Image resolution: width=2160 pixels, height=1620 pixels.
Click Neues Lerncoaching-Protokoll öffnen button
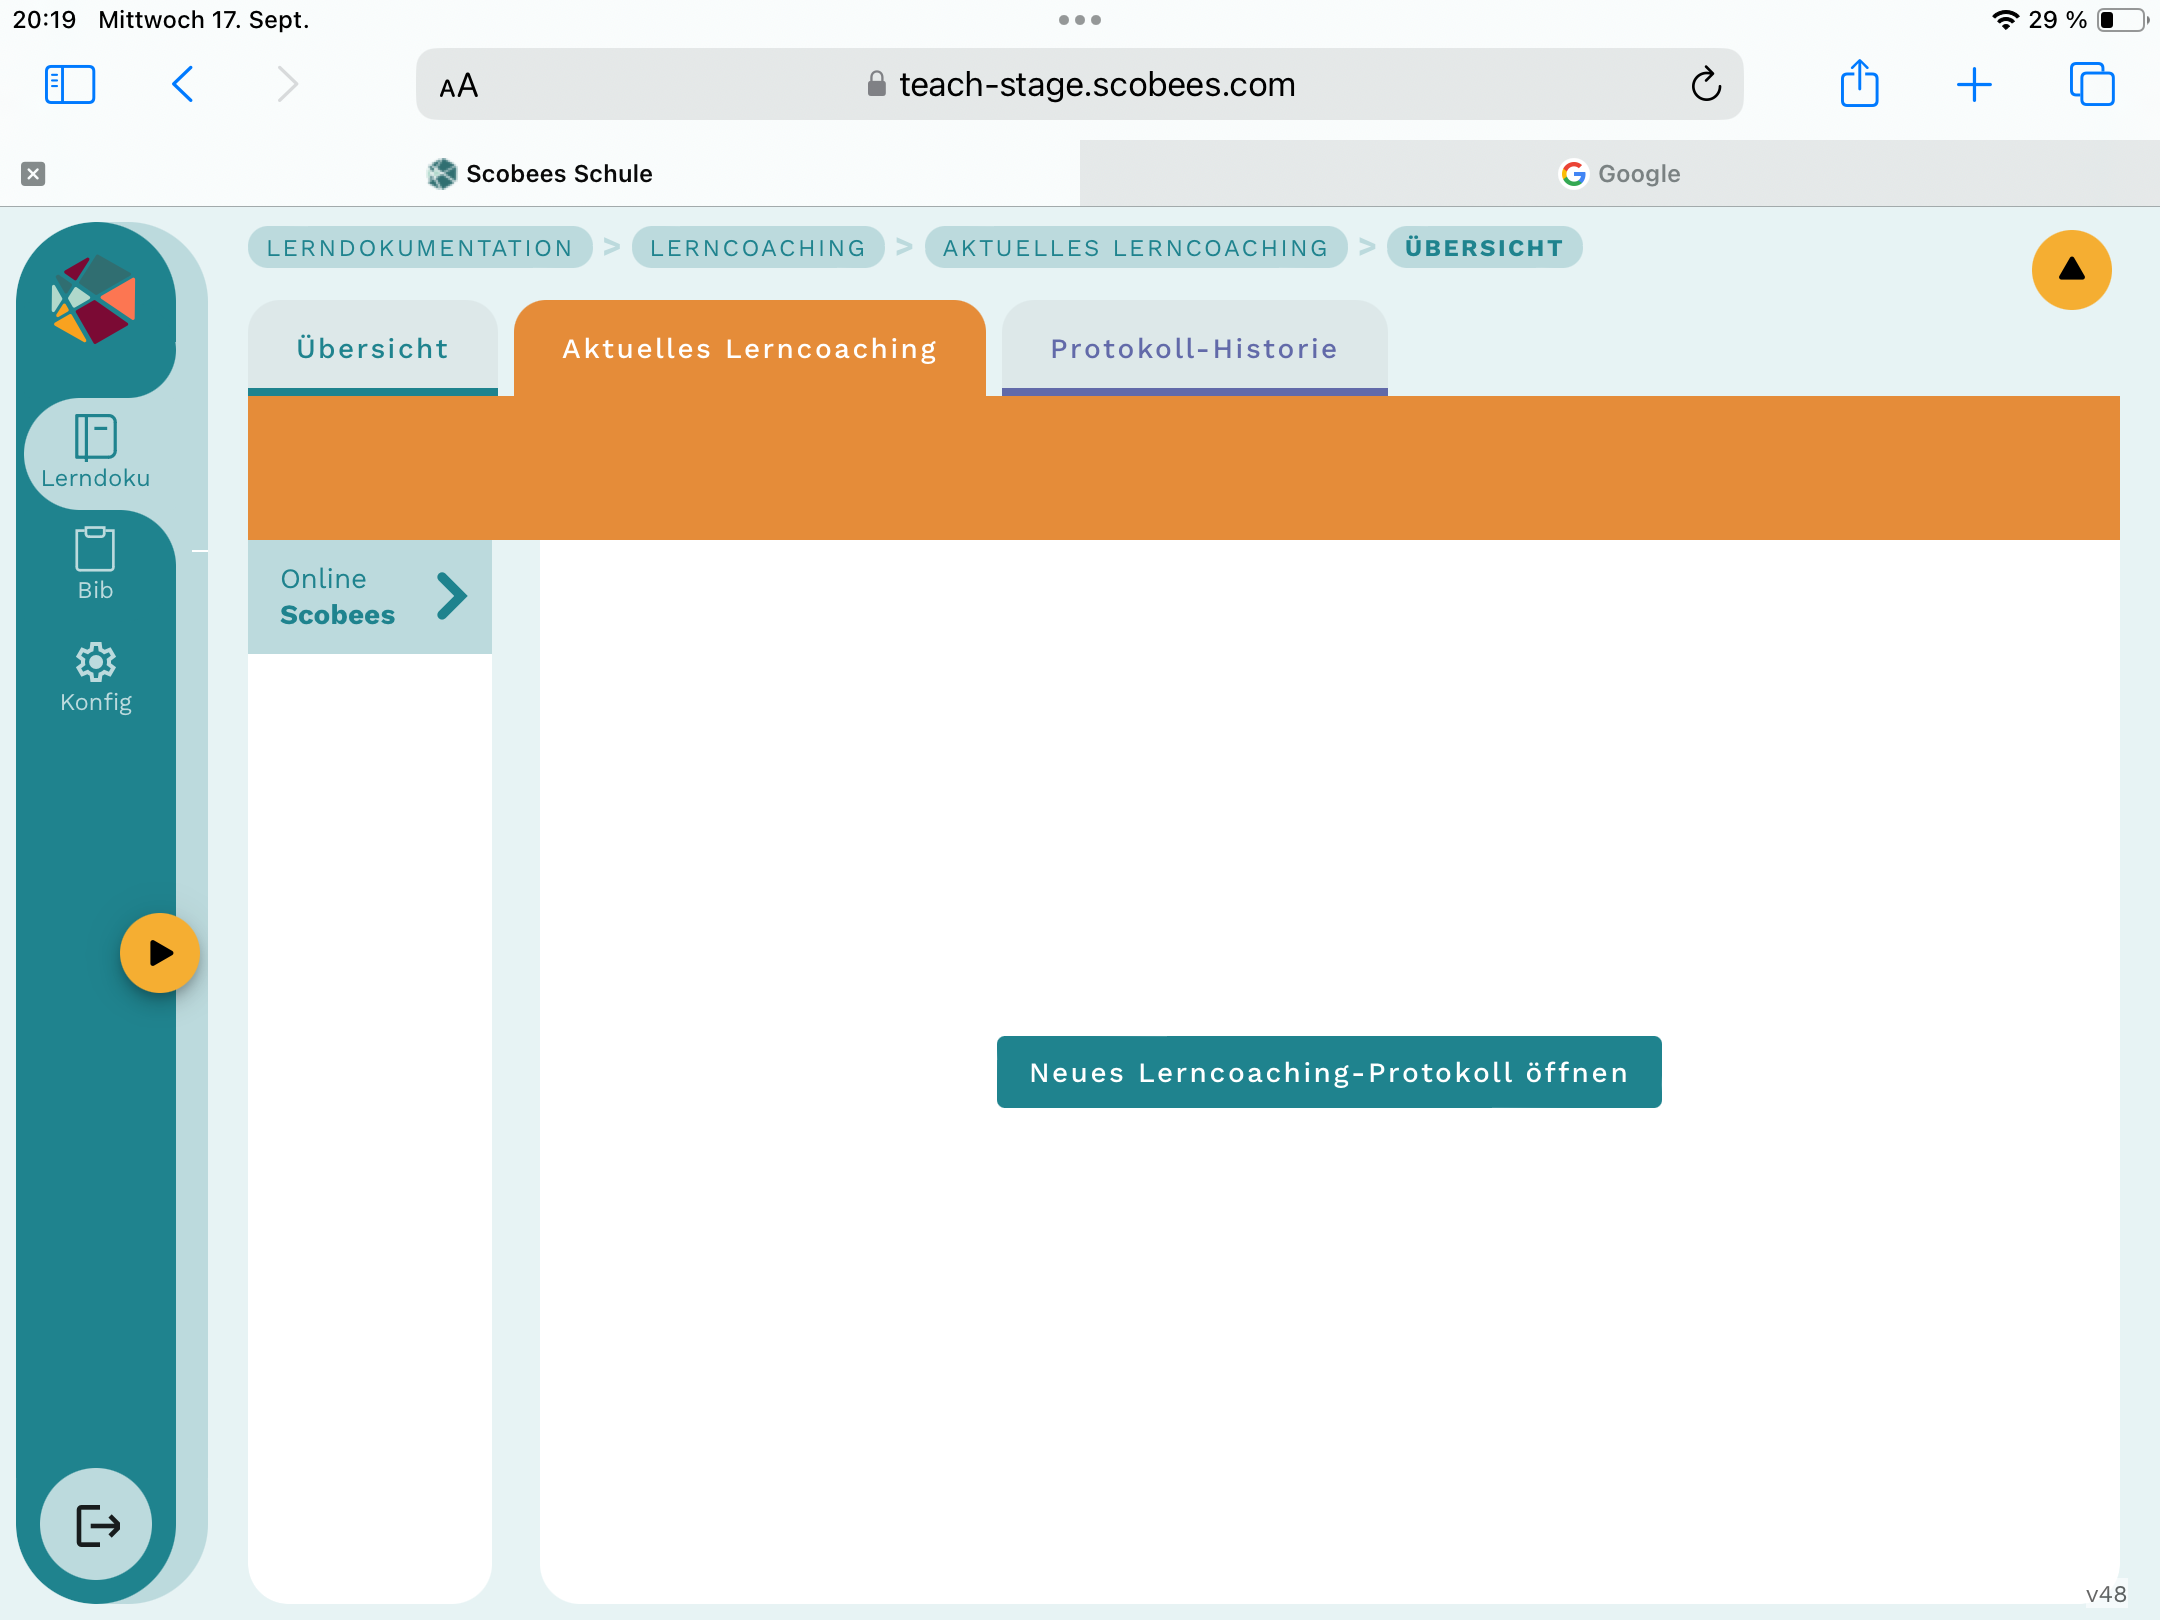point(1329,1072)
